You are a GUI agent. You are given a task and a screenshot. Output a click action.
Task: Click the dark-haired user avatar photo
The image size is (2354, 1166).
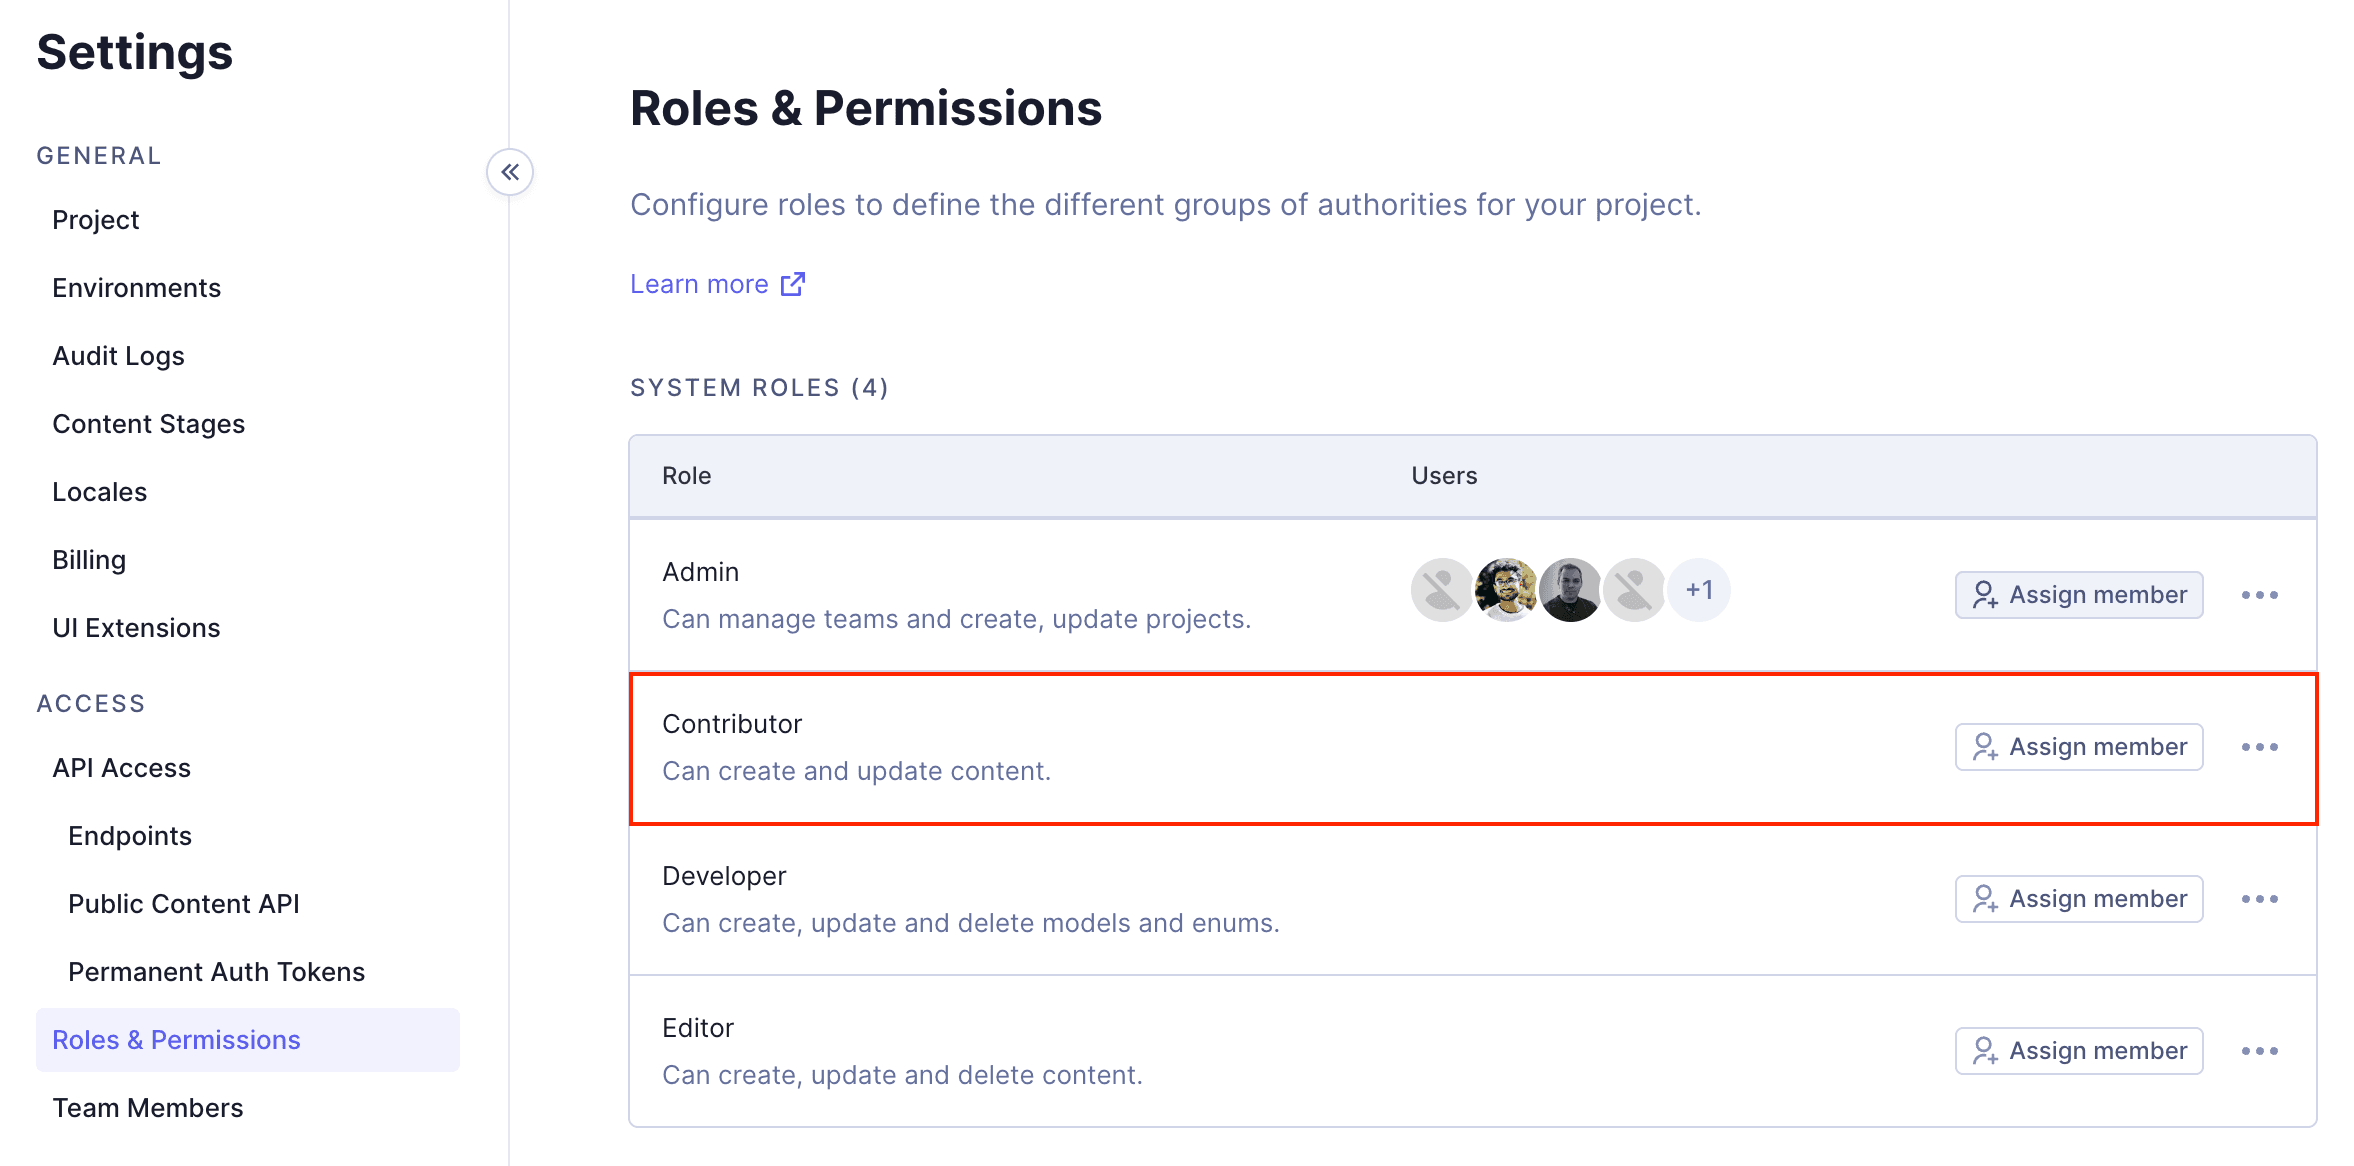point(1570,590)
